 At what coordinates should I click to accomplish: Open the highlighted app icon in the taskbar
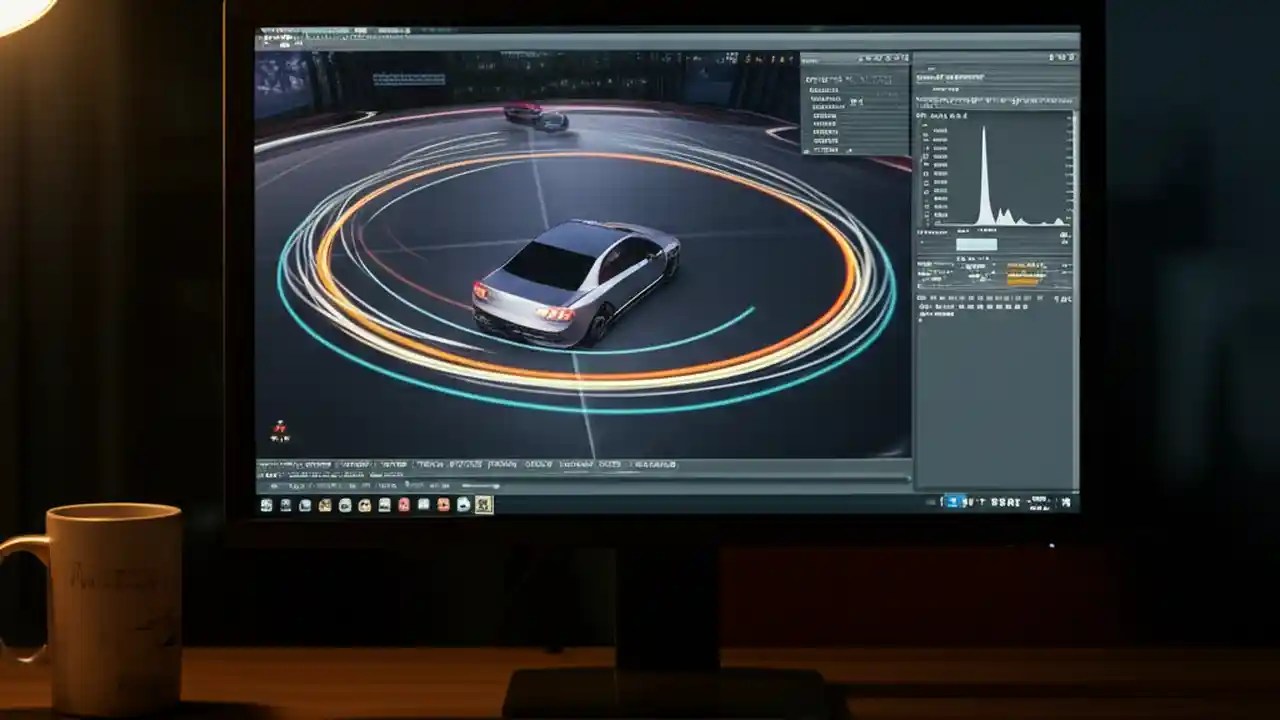482,505
